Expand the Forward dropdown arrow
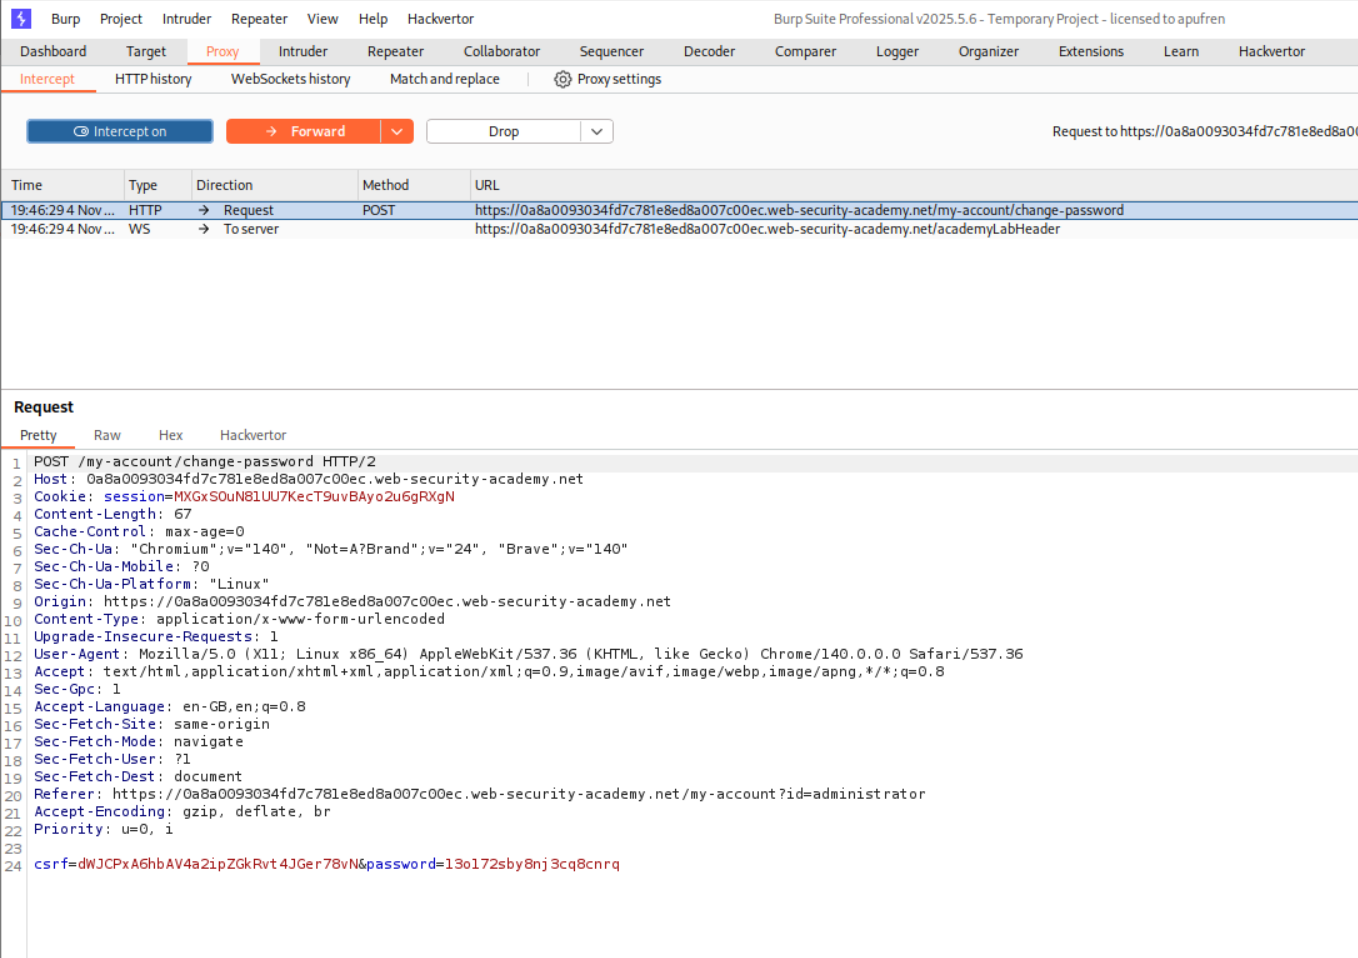This screenshot has width=1358, height=958. [397, 131]
